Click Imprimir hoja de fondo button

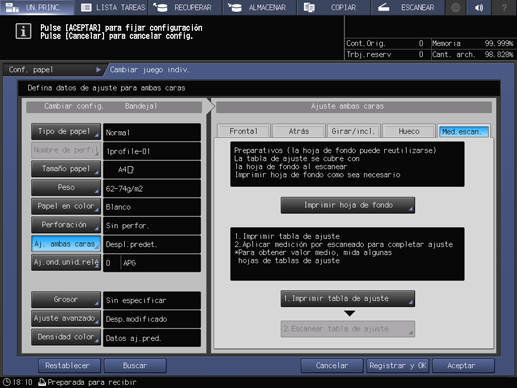348,205
